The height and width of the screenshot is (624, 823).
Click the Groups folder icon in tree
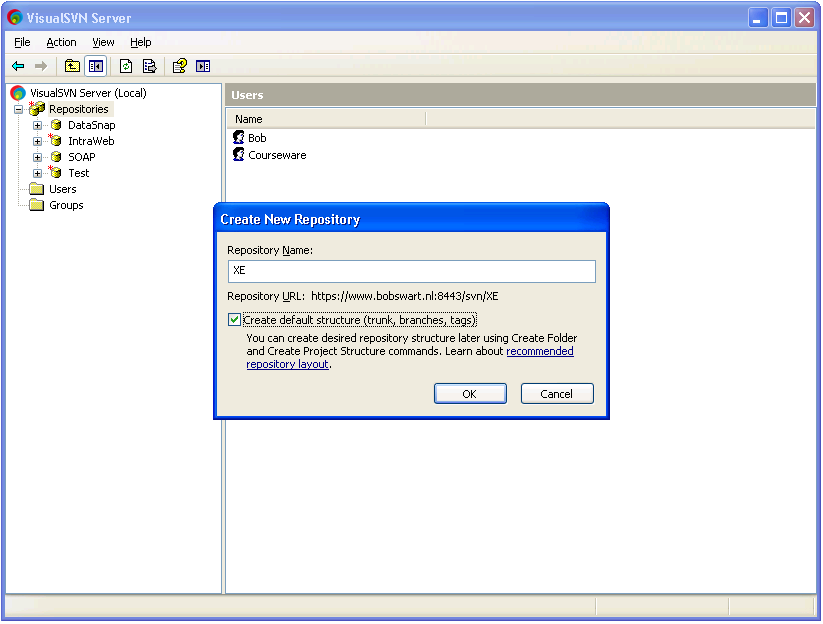click(x=37, y=205)
